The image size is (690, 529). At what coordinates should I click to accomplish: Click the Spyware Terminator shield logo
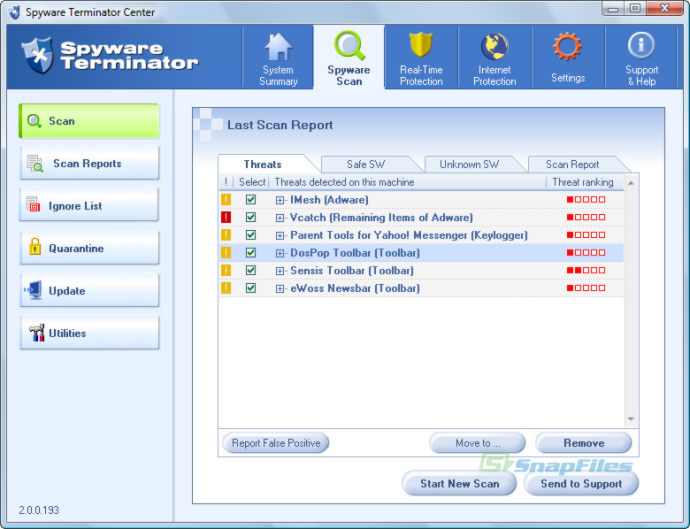[38, 55]
